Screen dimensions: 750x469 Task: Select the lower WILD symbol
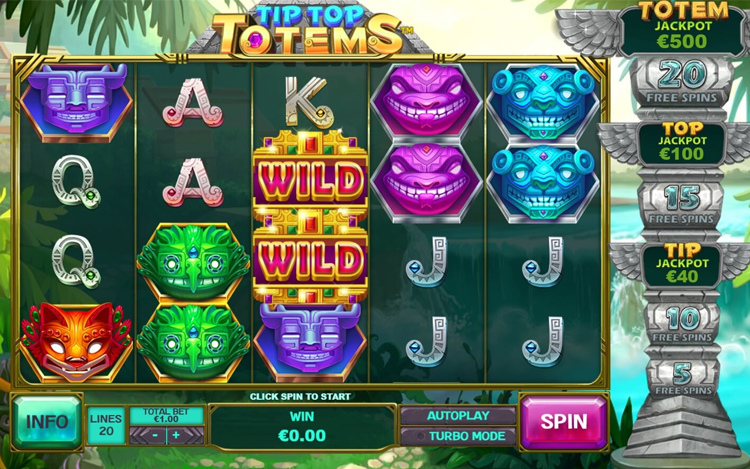(310, 258)
